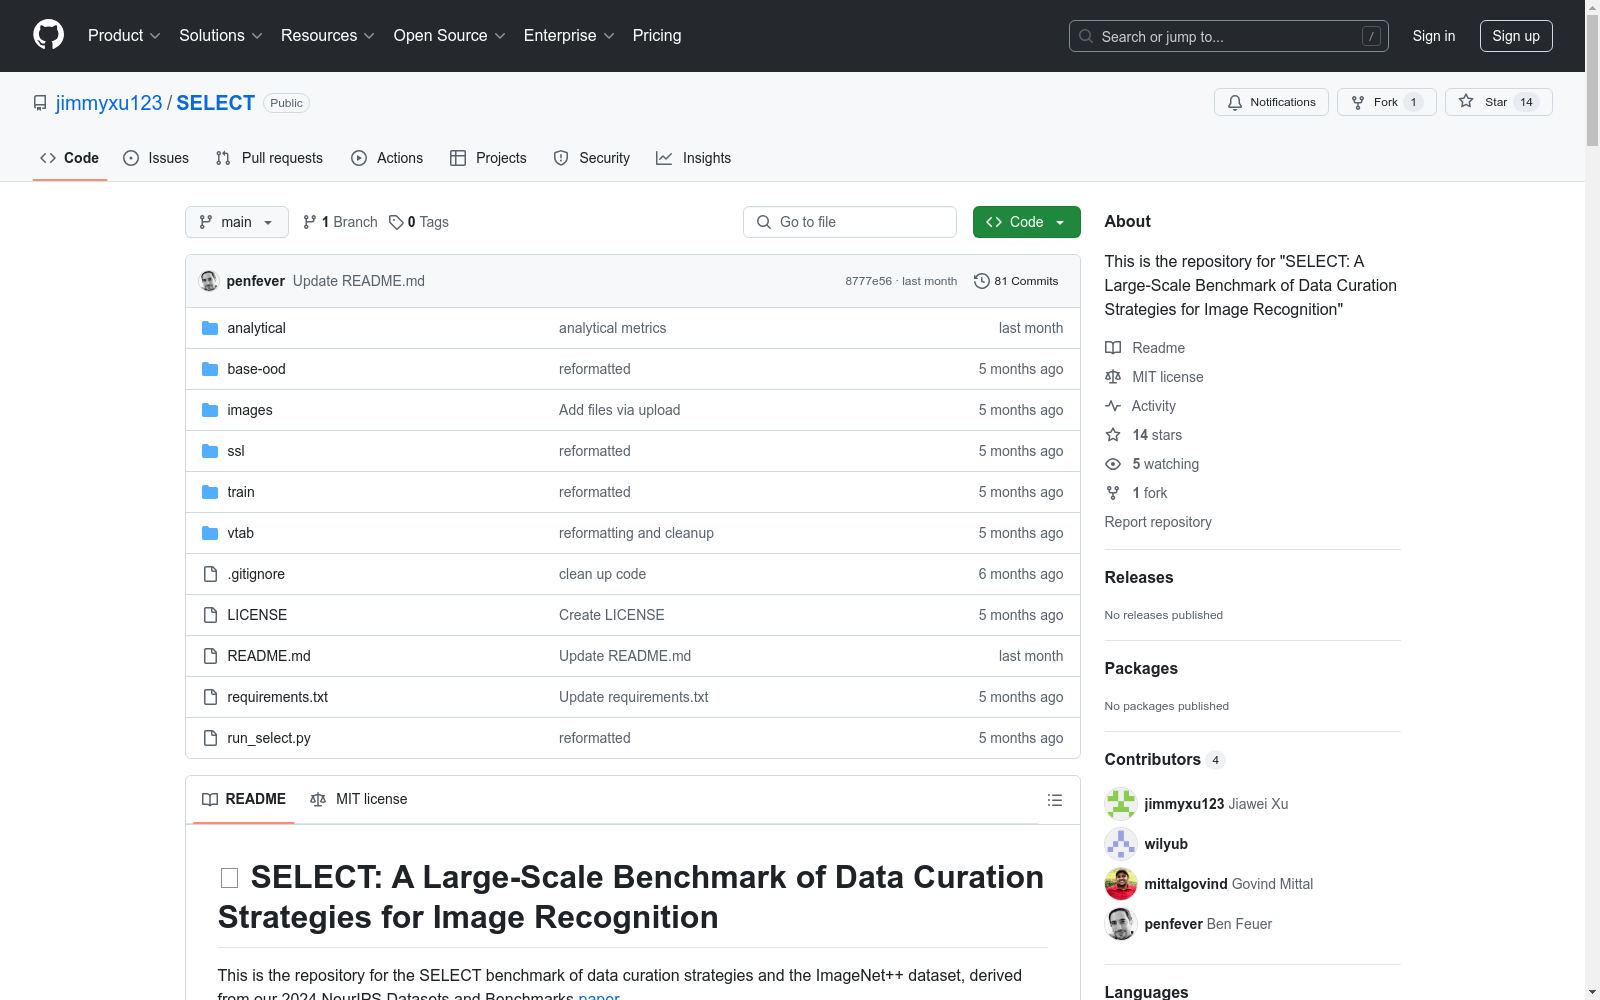Expand the Solutions menu

221,35
